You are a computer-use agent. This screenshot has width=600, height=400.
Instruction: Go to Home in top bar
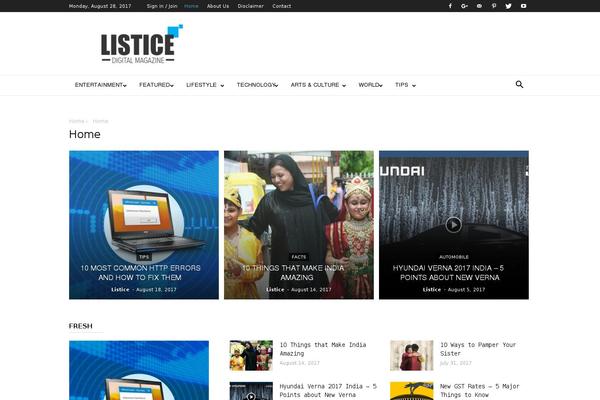[191, 6]
